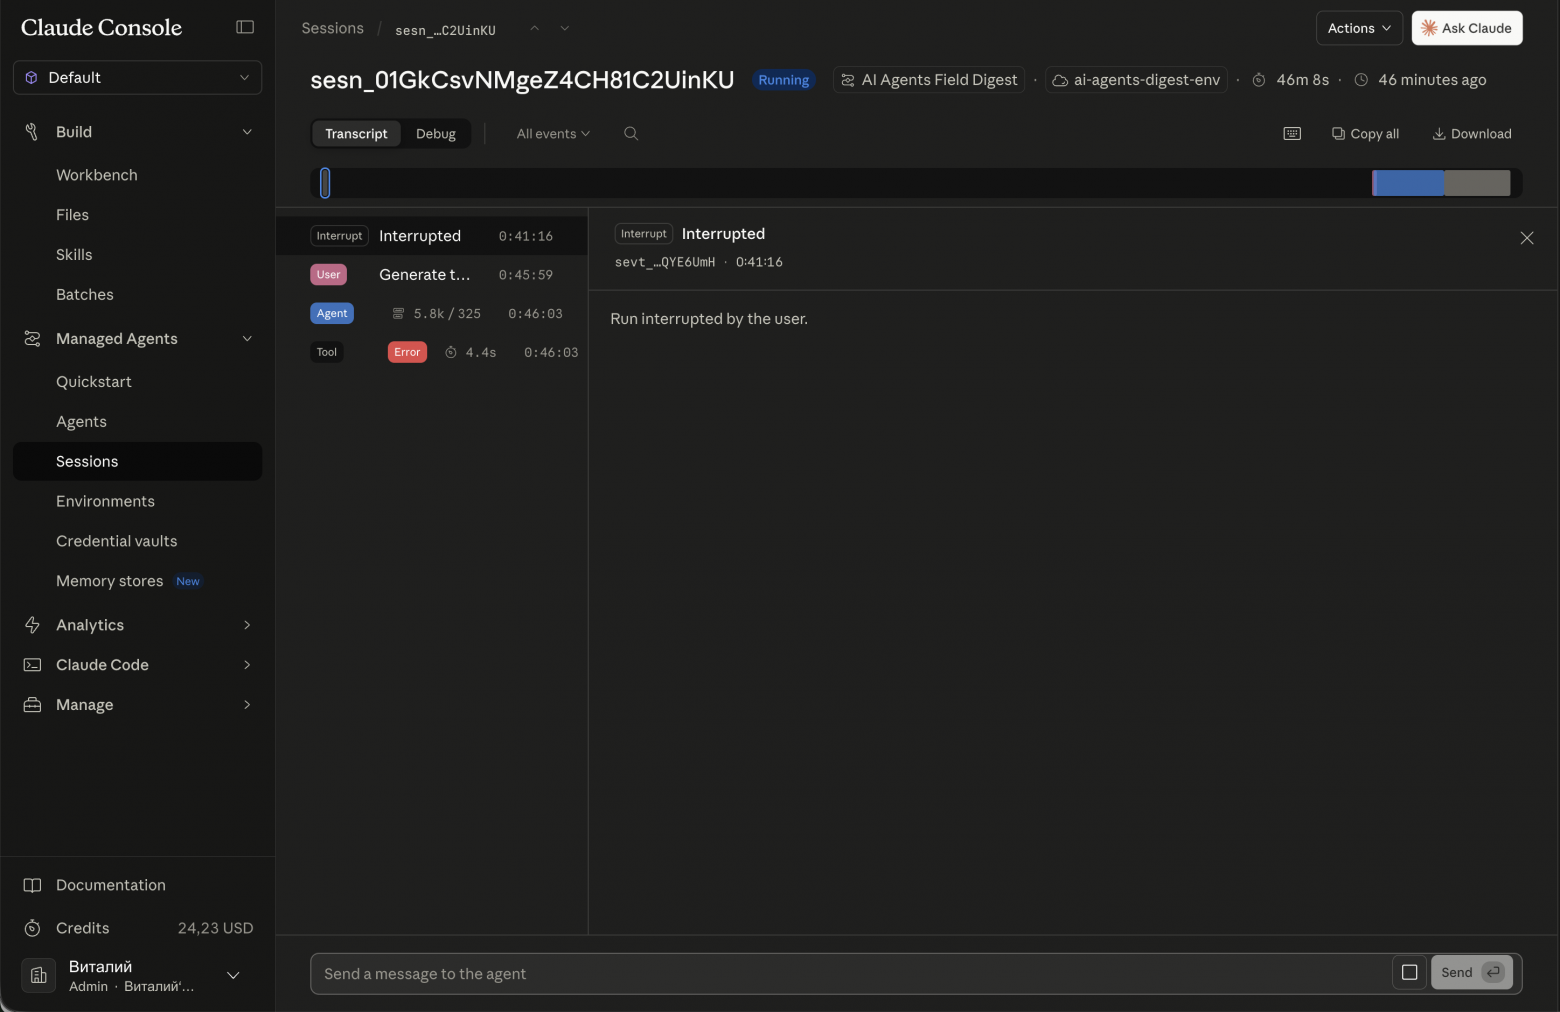1560x1012 pixels.
Task: Collapse the Build section
Action: (247, 132)
